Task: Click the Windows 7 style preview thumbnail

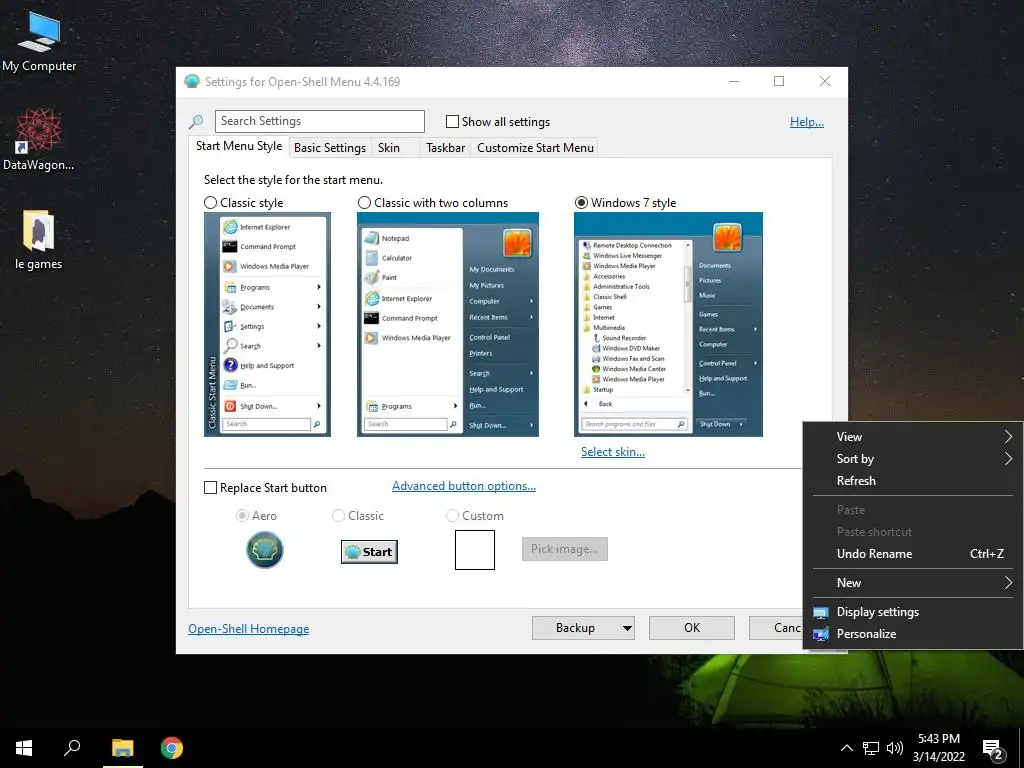Action: (668, 325)
